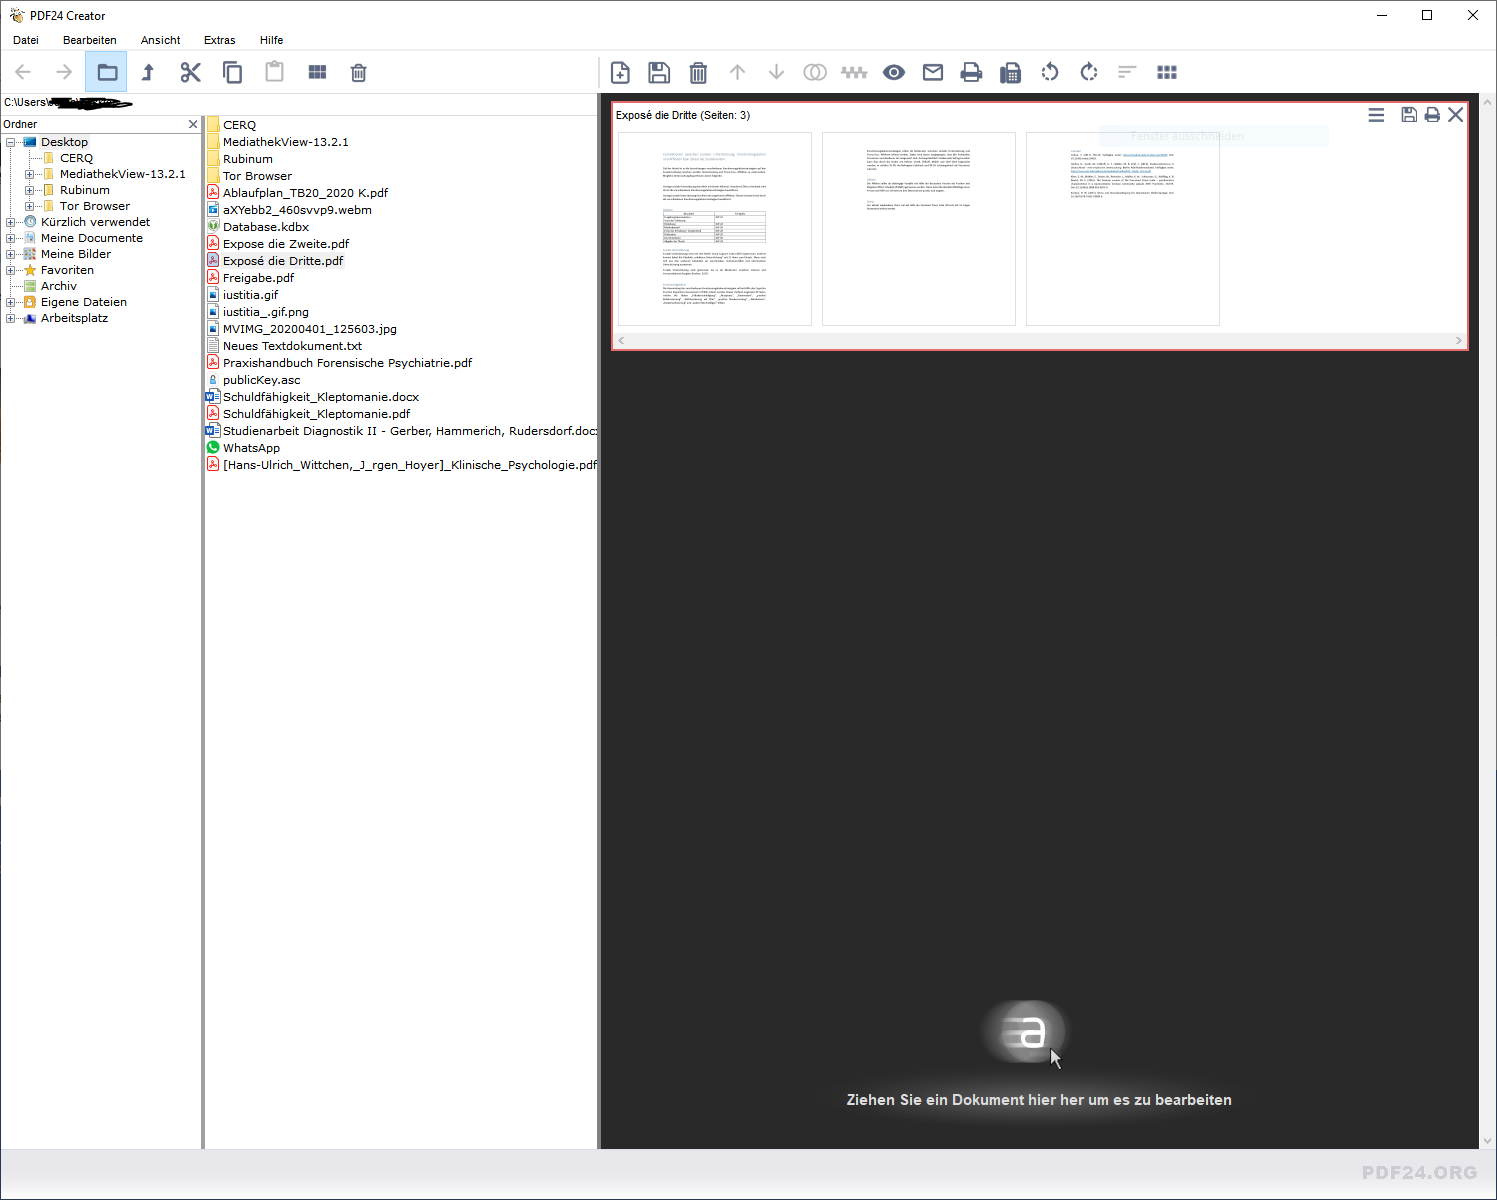
Task: Select file Expose die Zweite.pdf
Action: click(x=286, y=244)
